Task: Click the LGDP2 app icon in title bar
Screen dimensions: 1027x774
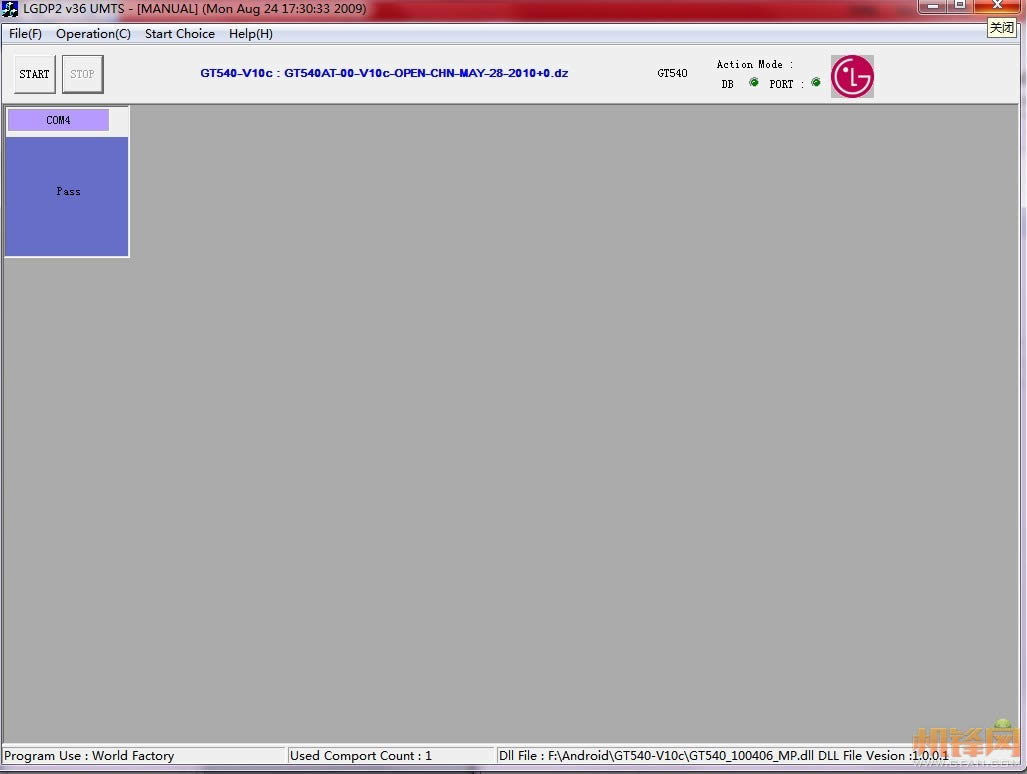Action: click(10, 9)
